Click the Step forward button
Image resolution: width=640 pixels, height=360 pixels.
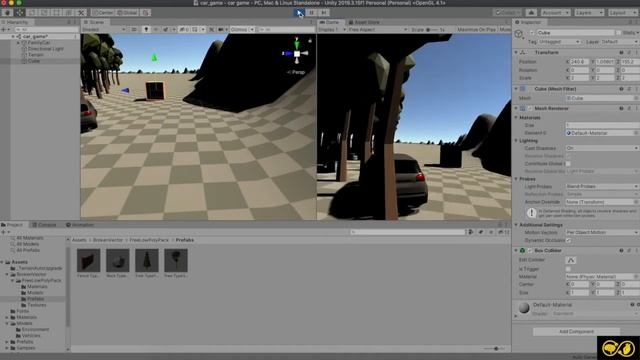[323, 13]
